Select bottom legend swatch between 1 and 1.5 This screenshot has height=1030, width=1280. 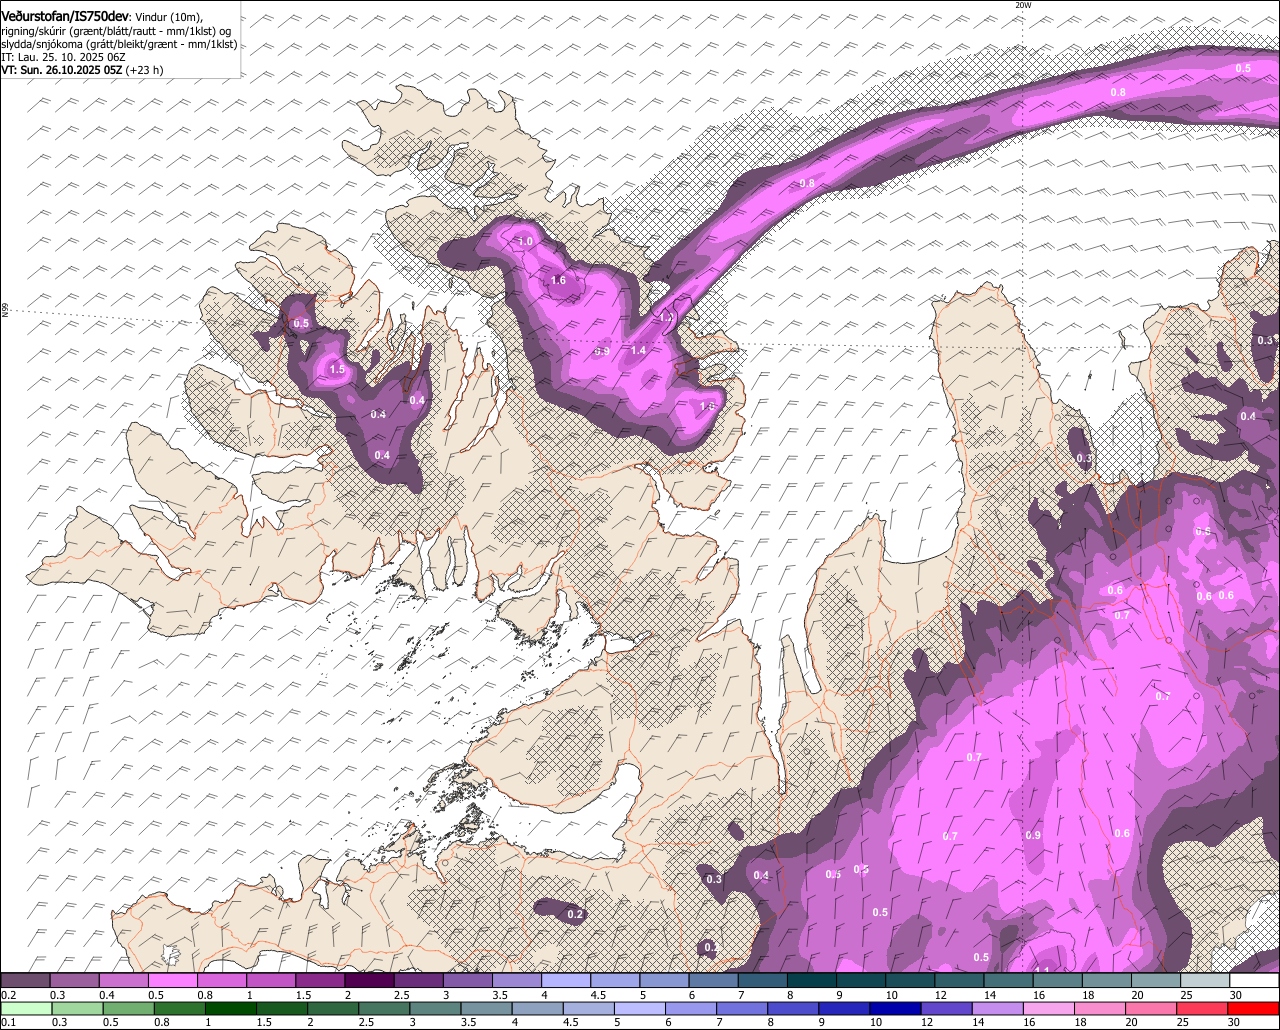(x=231, y=1009)
